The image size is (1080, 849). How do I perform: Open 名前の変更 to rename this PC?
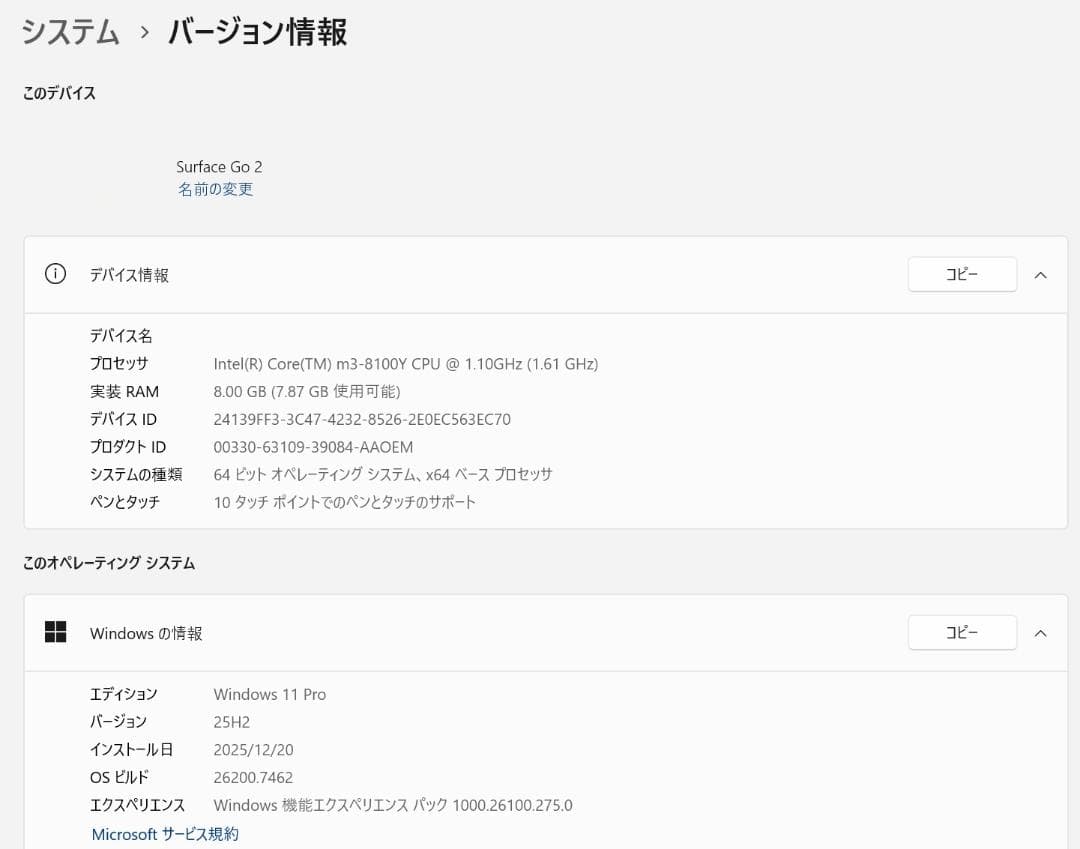(x=216, y=189)
